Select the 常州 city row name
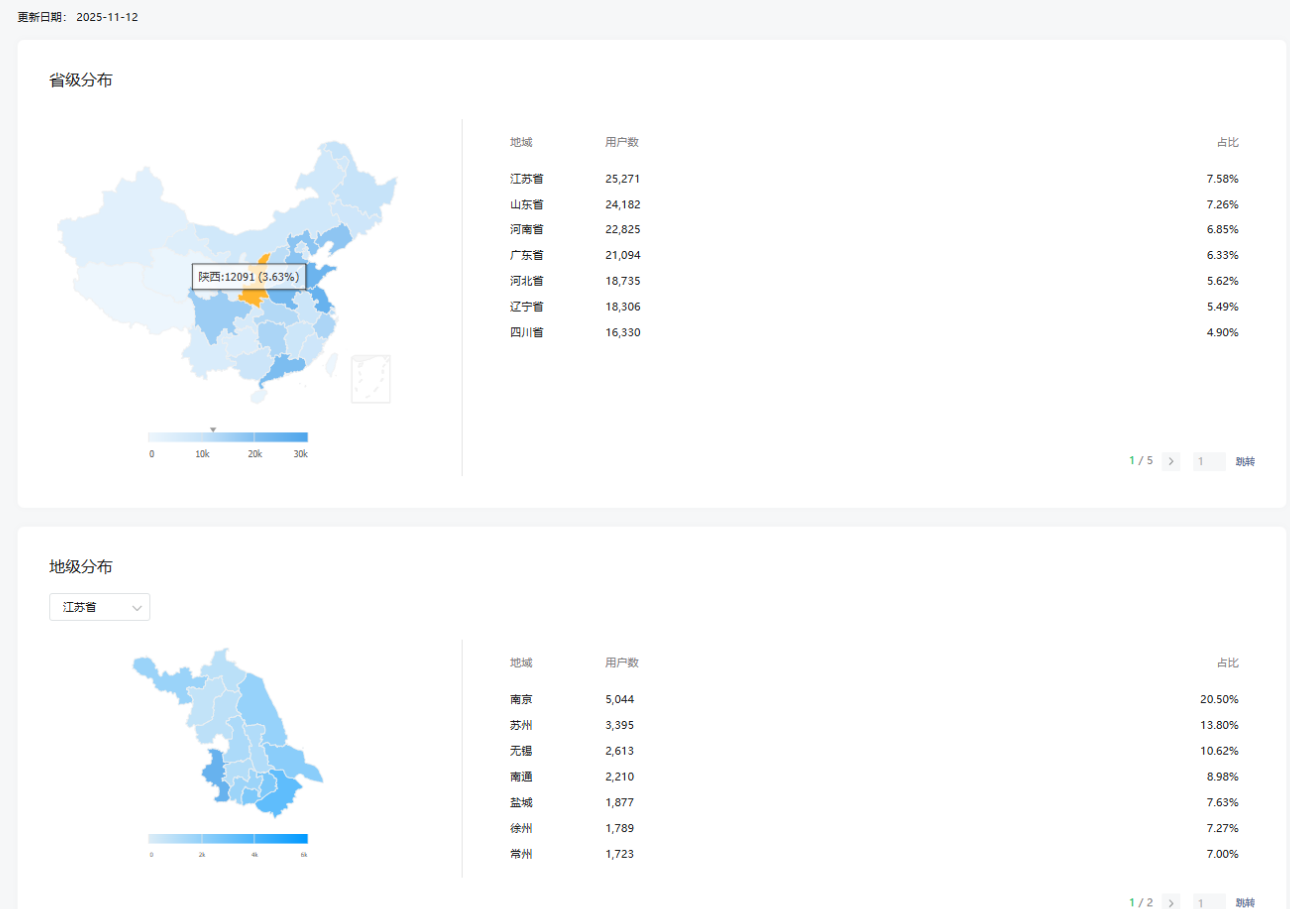This screenshot has height=909, width=1290. pyautogui.click(x=521, y=854)
